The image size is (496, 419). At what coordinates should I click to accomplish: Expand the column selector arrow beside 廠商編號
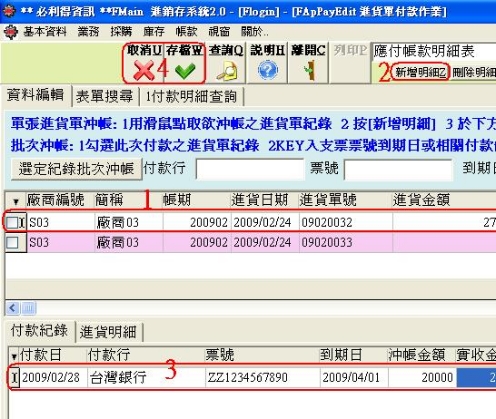(x=16, y=201)
